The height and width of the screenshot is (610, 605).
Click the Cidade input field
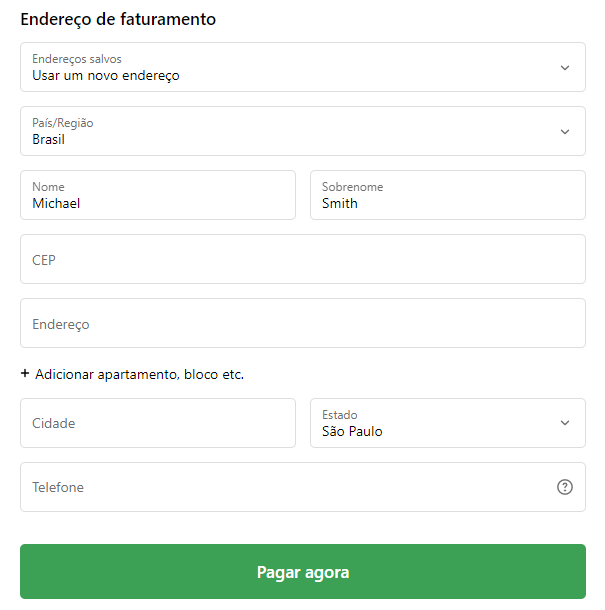coord(158,423)
